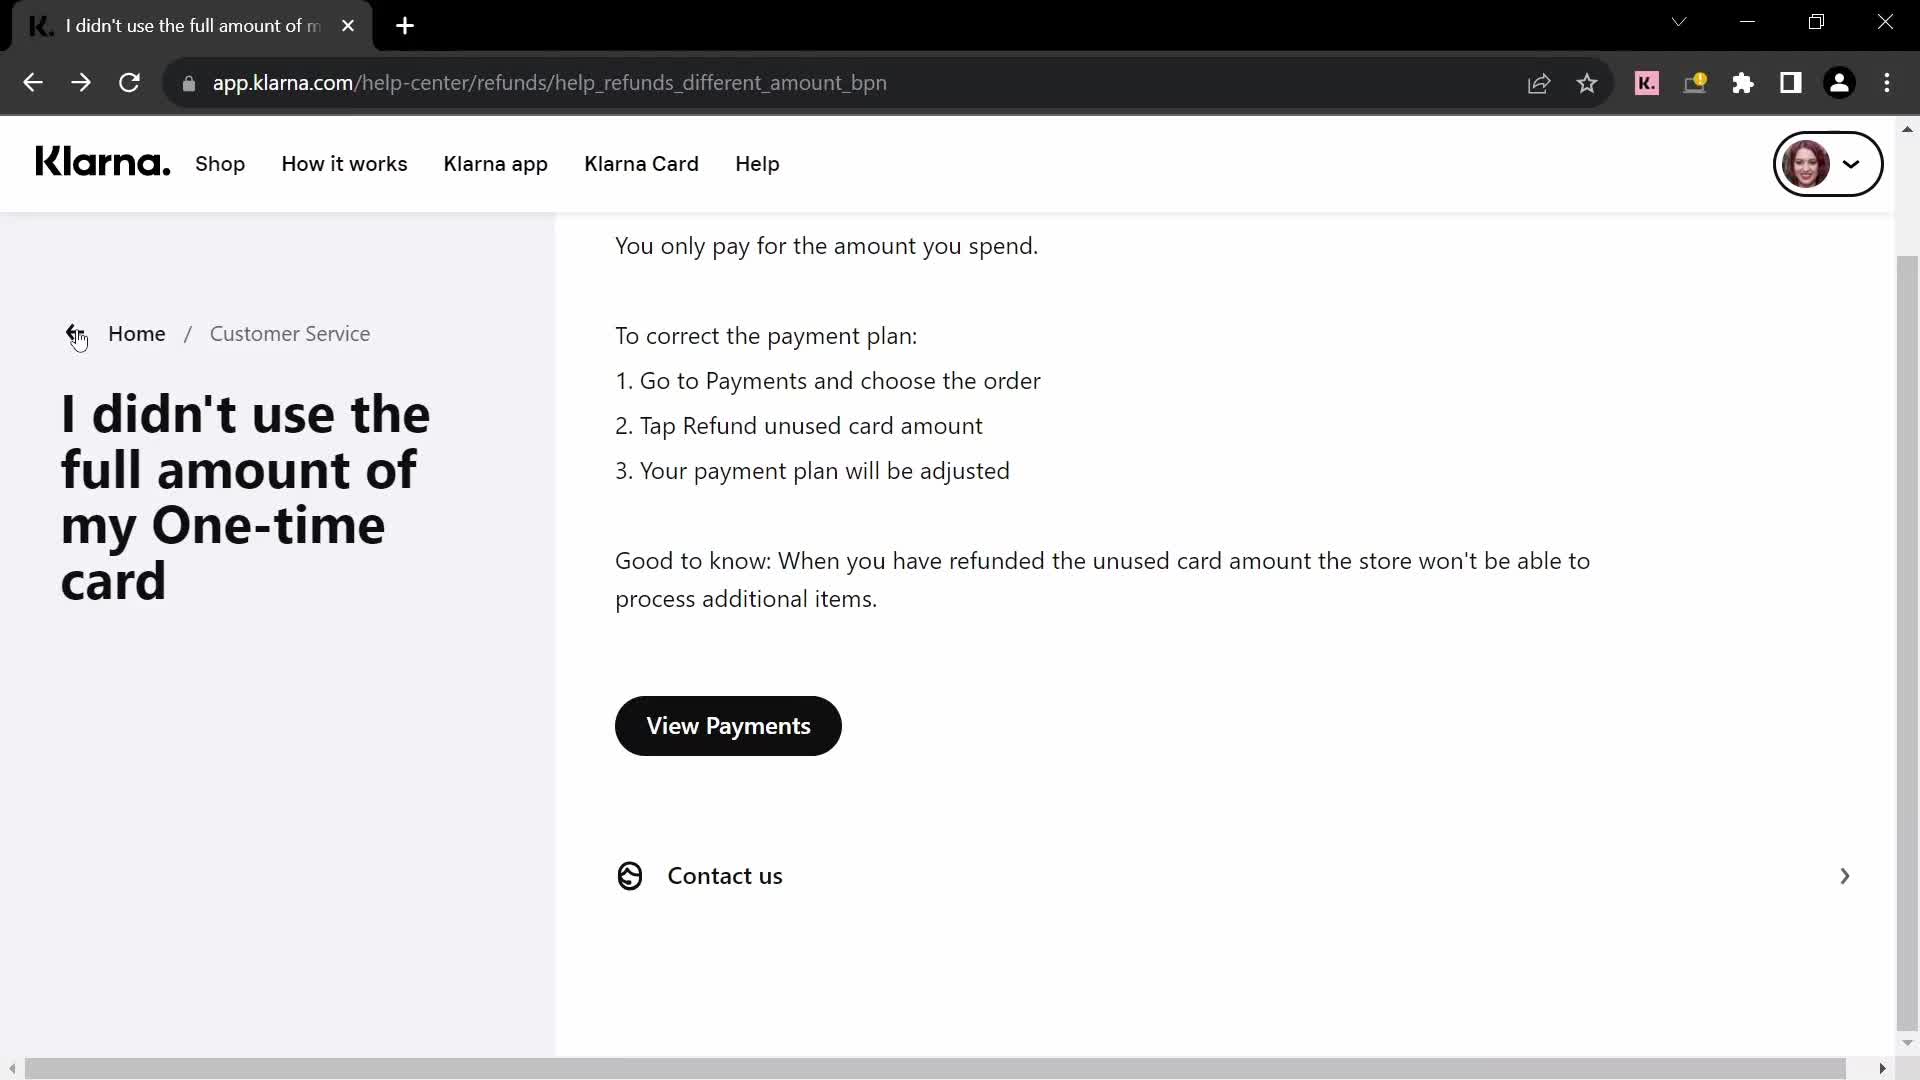The height and width of the screenshot is (1080, 1920).
Task: Open the tab search dropdown arrow
Action: pos(1679,22)
